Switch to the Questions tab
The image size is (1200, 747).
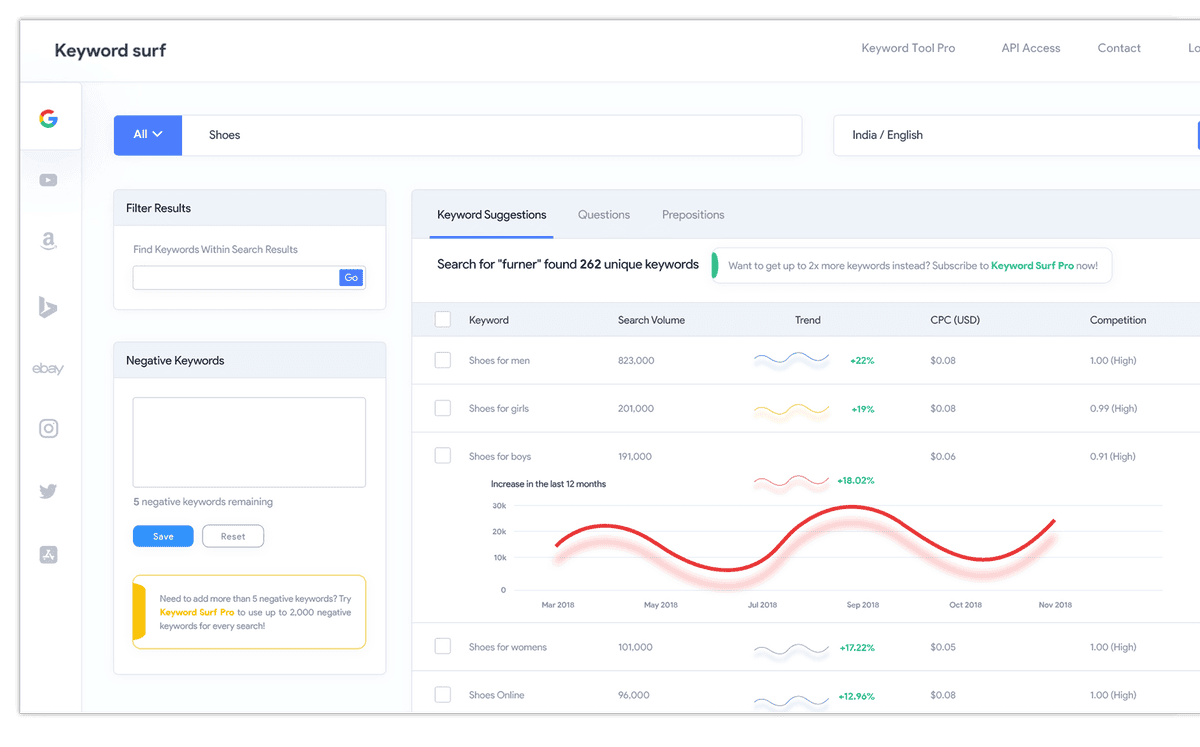(x=603, y=214)
